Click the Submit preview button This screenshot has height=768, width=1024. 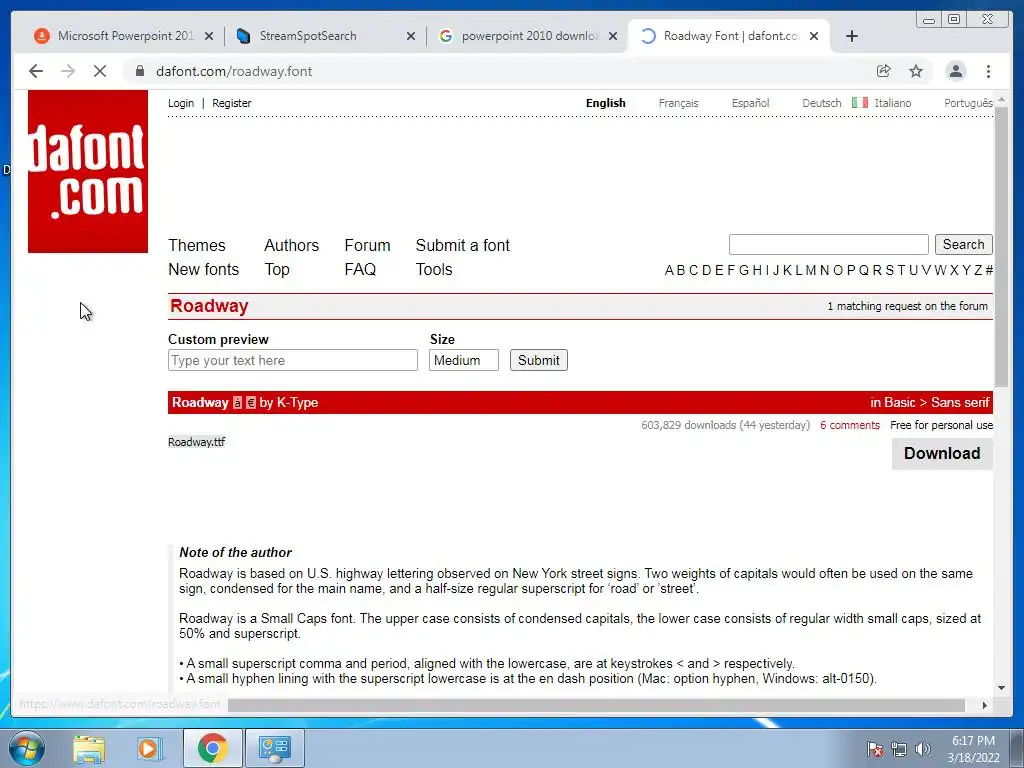[x=539, y=360]
